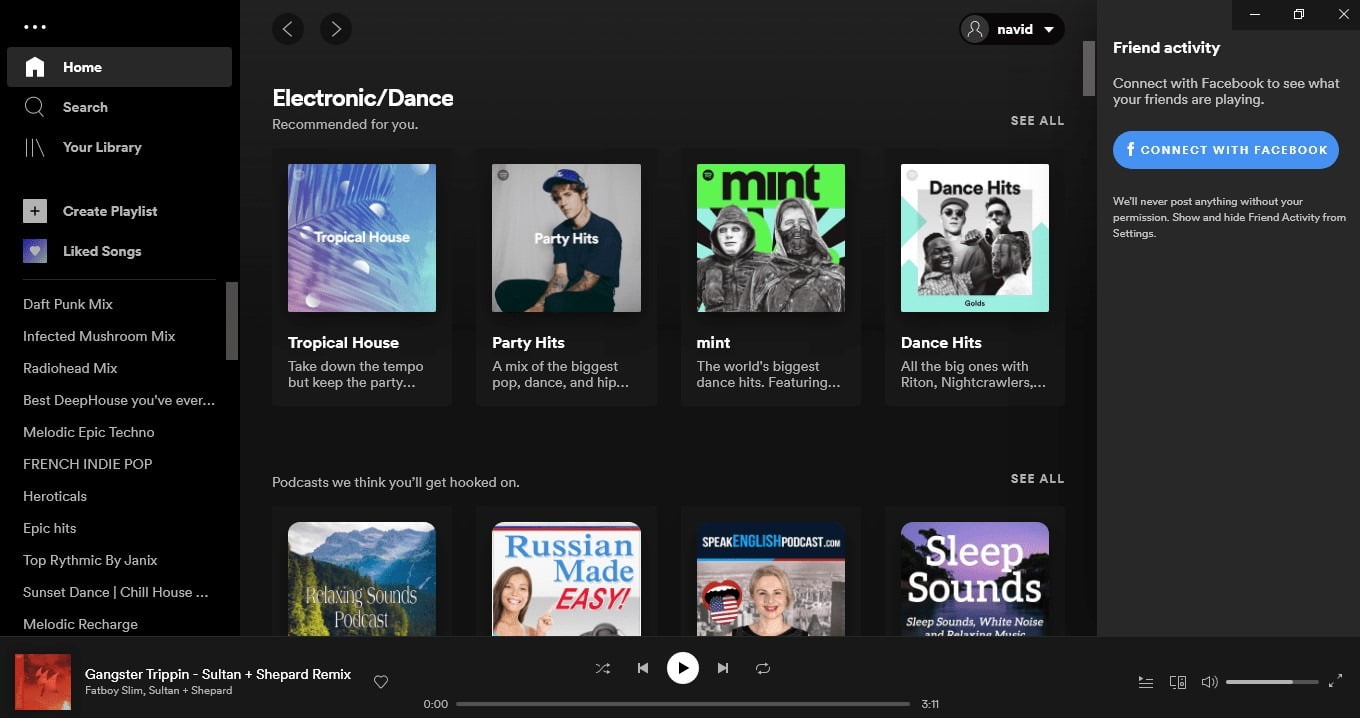Open the Daft Punk Mix playlist
The image size is (1360, 718).
[x=68, y=304]
